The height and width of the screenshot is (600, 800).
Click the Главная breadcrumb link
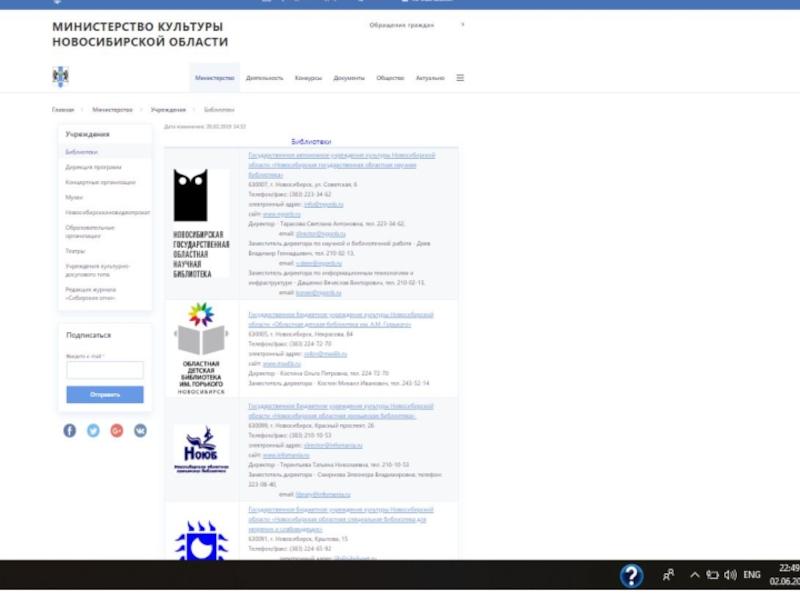tap(63, 109)
